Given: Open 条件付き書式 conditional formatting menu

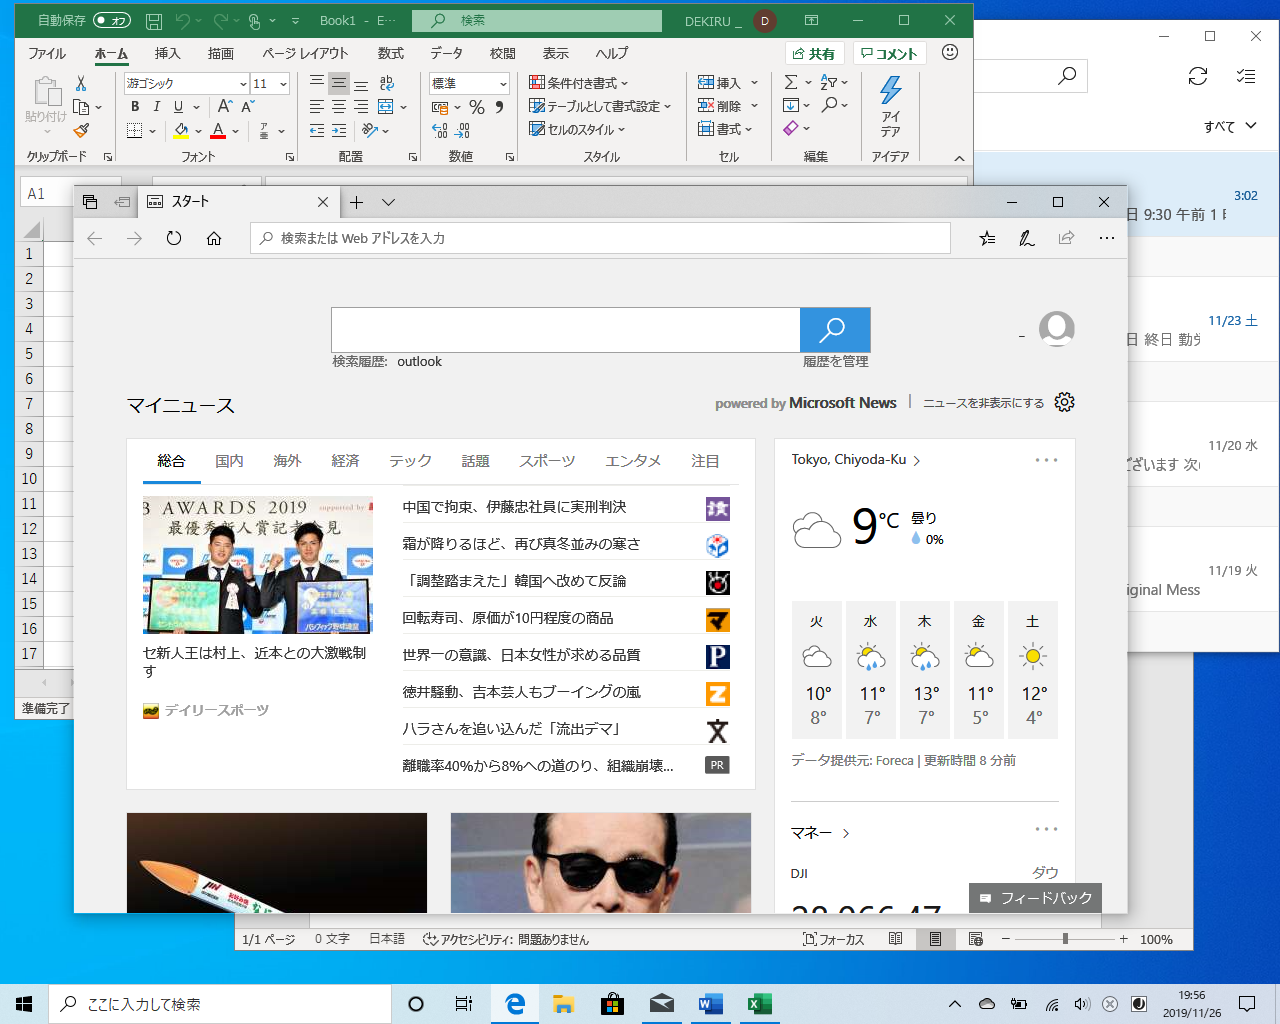Looking at the screenshot, I should (578, 83).
